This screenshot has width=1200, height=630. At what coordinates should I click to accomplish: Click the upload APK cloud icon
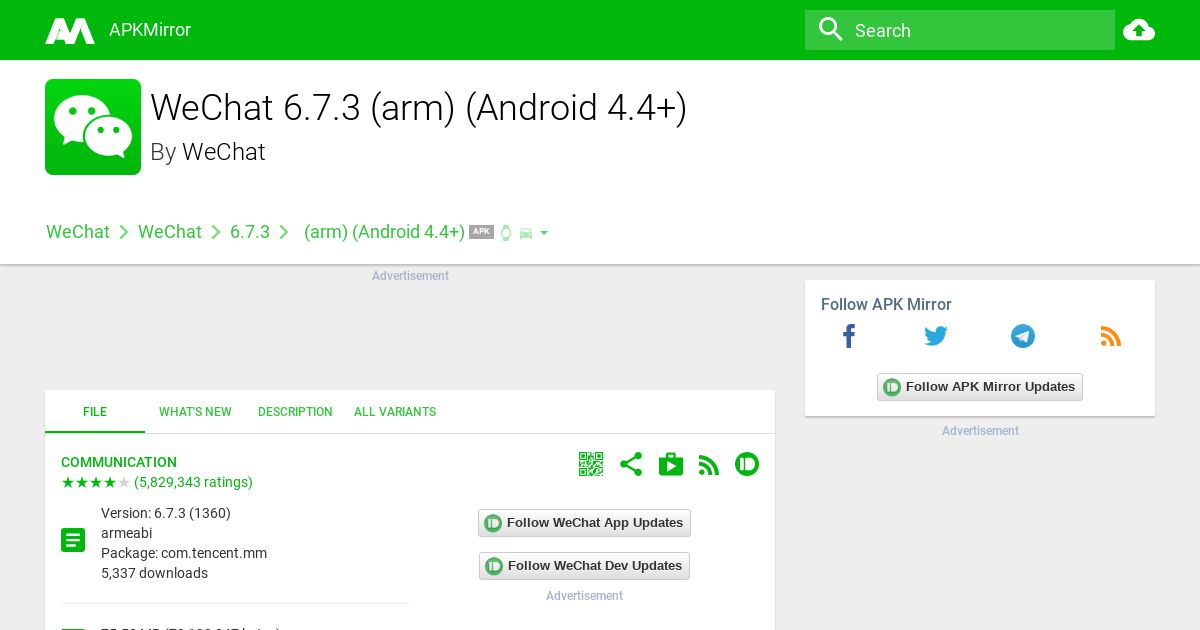tap(1139, 30)
